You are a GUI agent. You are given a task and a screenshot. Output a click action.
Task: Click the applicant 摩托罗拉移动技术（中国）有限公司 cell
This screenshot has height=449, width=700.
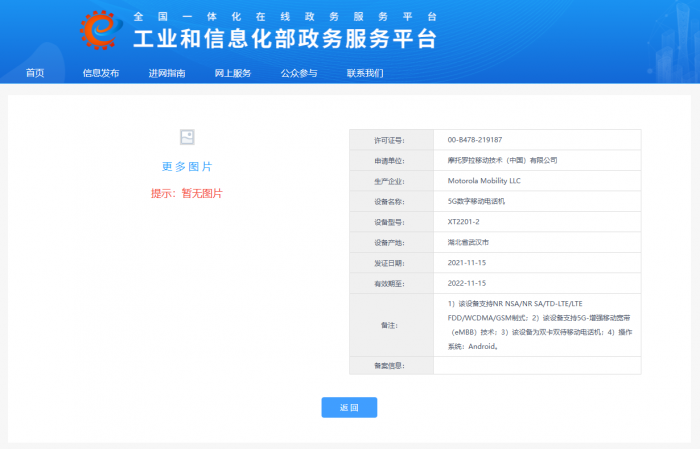pyautogui.click(x=502, y=160)
